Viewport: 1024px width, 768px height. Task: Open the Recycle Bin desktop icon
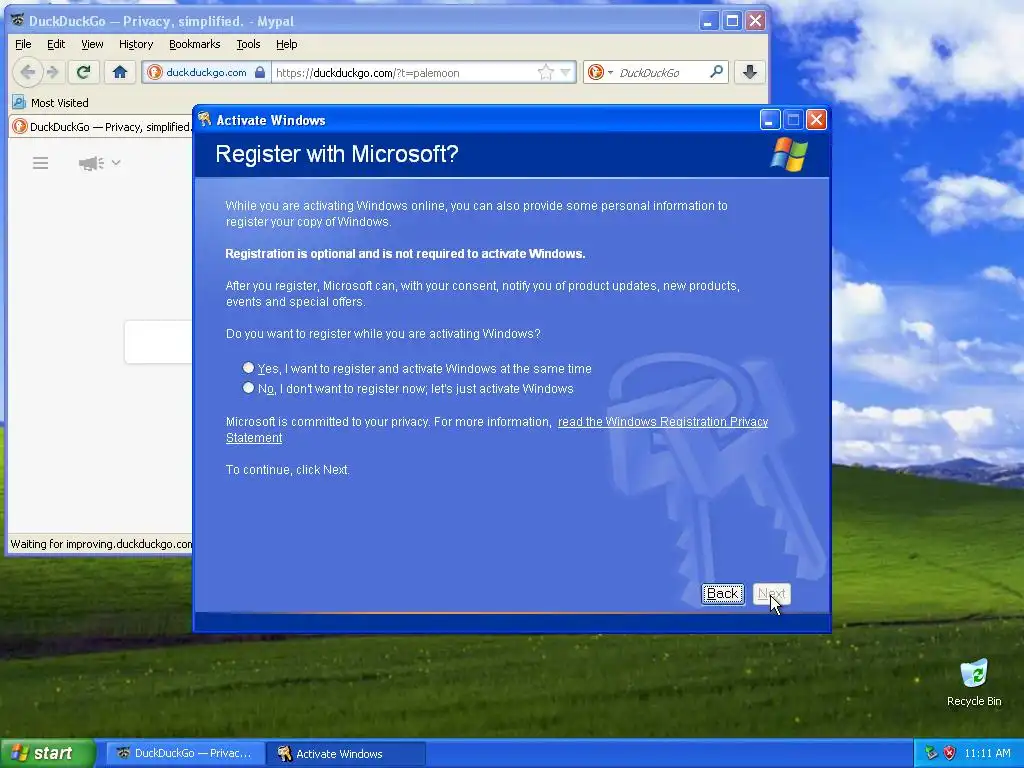pyautogui.click(x=974, y=682)
